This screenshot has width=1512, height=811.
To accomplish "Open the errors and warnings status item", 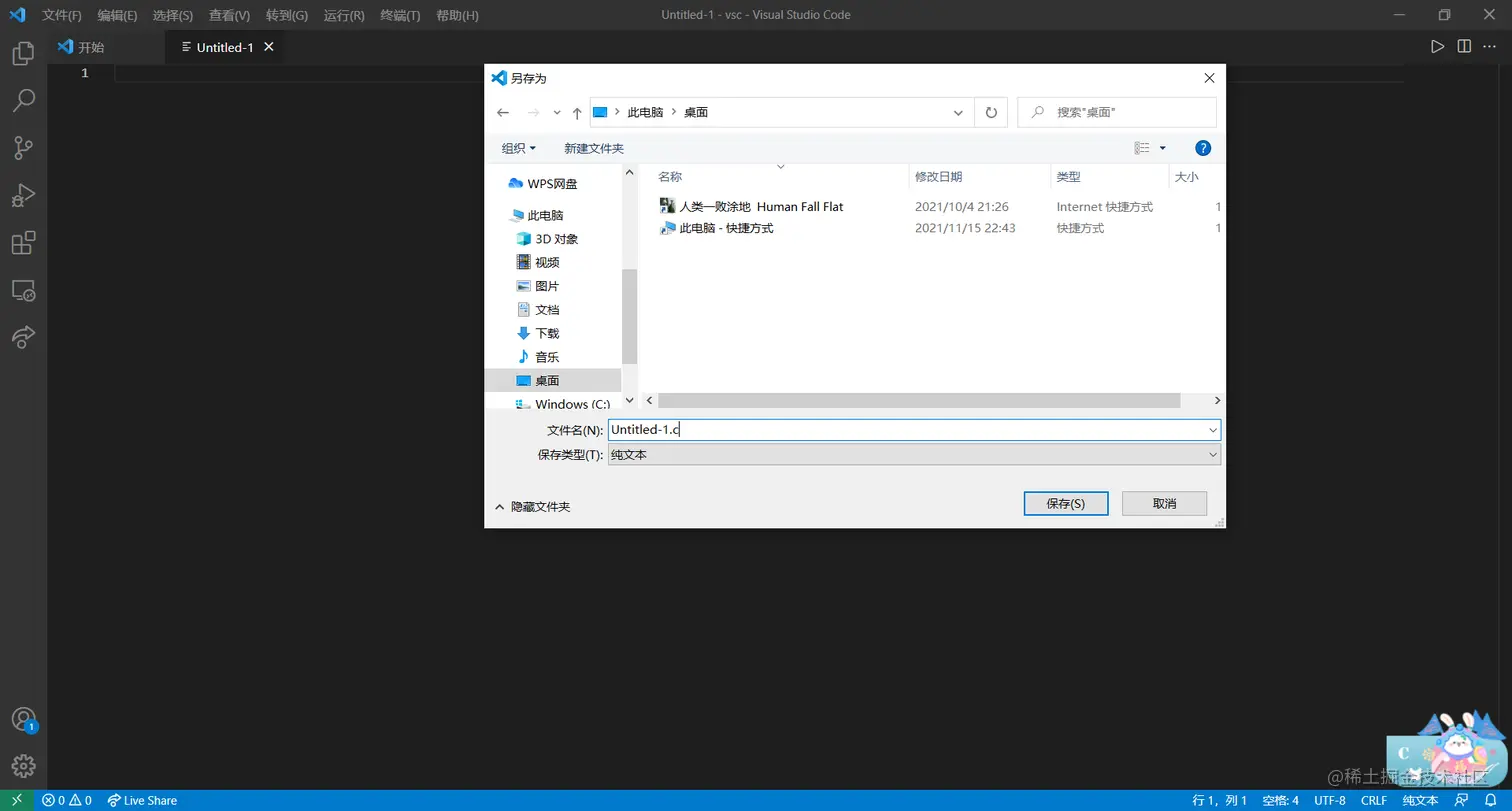I will point(67,800).
